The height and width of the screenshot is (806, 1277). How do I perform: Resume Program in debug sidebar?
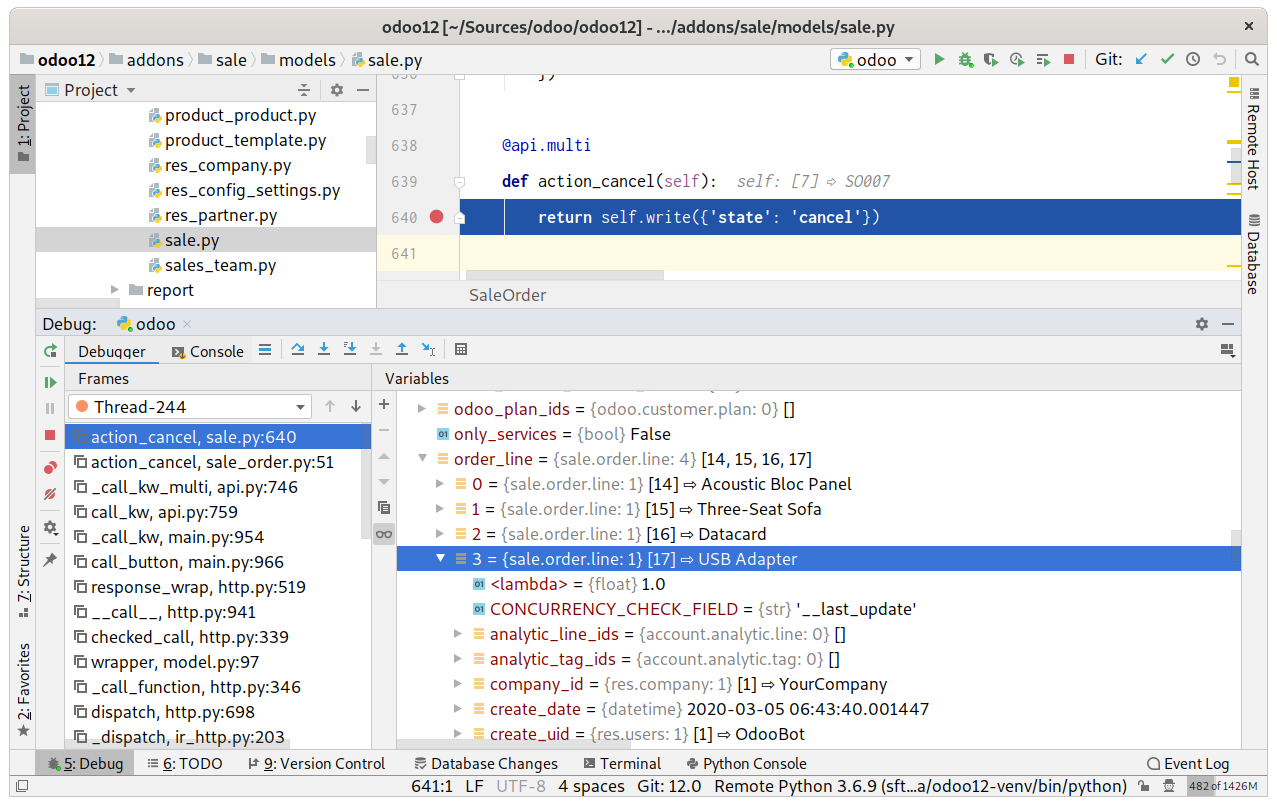click(50, 382)
